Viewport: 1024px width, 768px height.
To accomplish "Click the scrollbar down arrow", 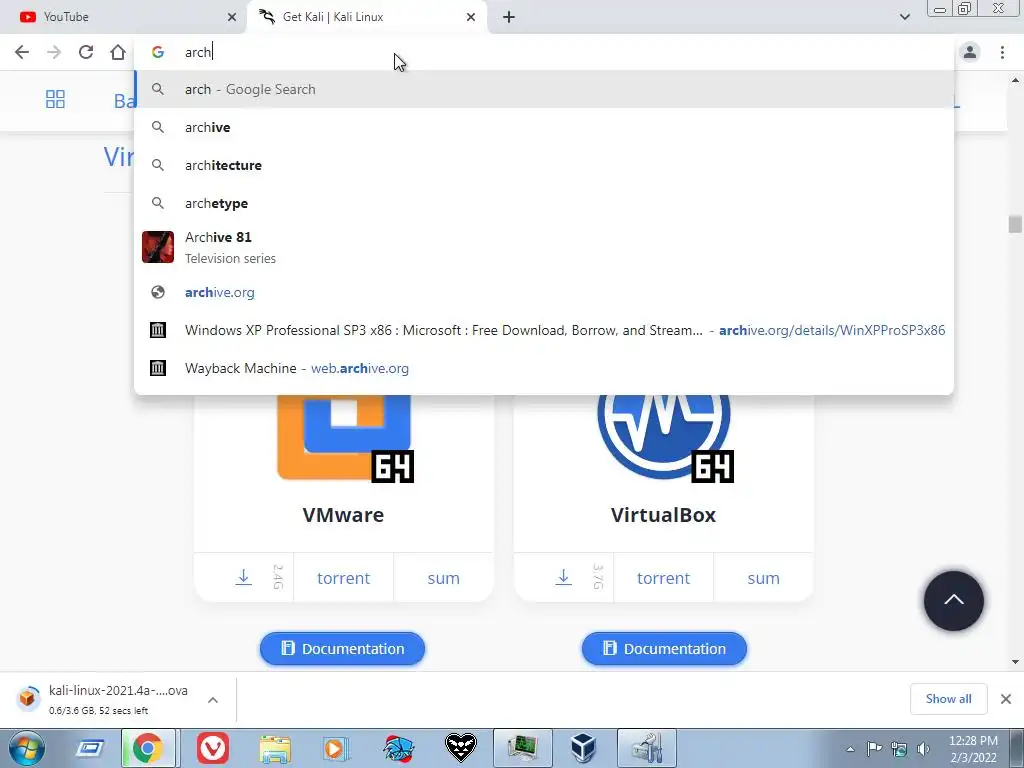I will 1015,662.
